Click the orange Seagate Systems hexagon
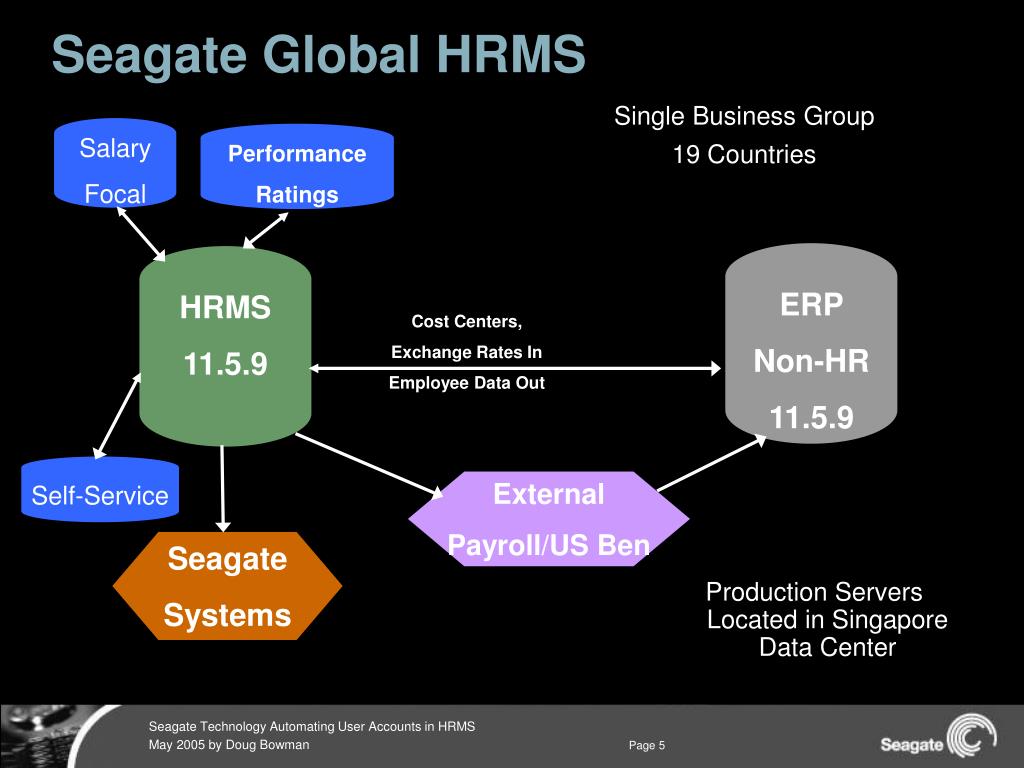 click(227, 586)
